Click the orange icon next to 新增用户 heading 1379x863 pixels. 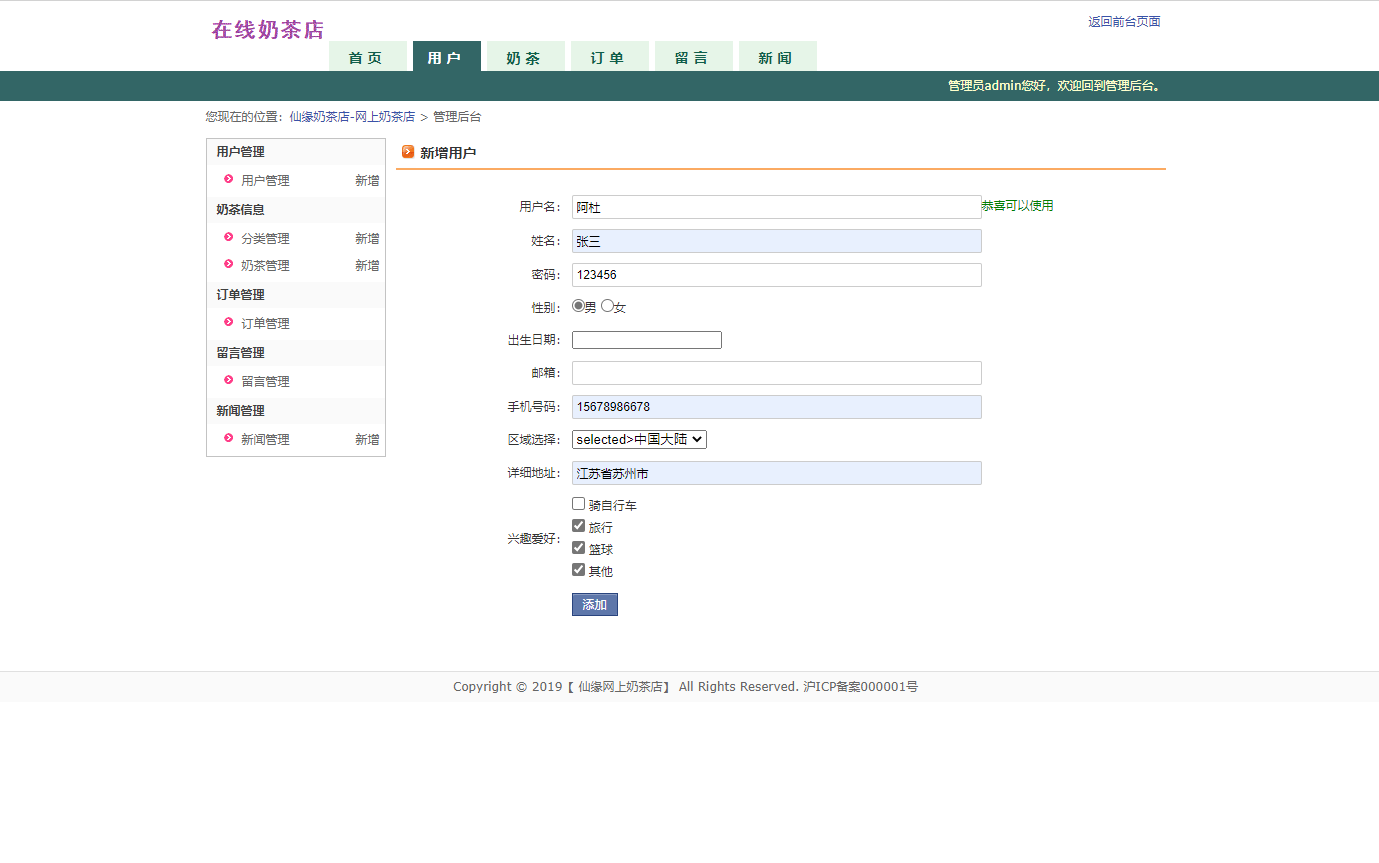(x=408, y=152)
